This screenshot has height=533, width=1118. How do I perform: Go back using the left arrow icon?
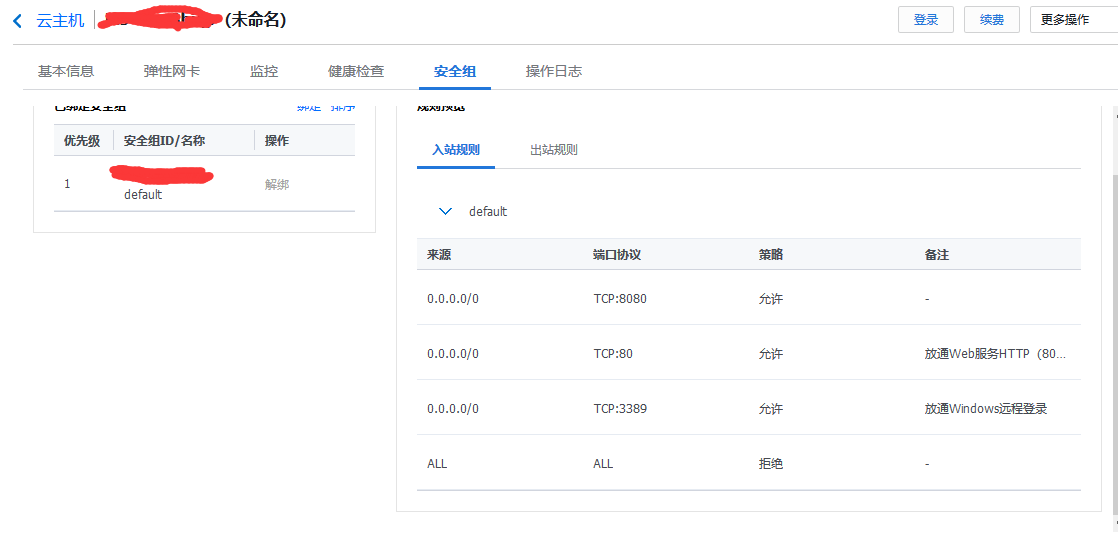[x=18, y=21]
